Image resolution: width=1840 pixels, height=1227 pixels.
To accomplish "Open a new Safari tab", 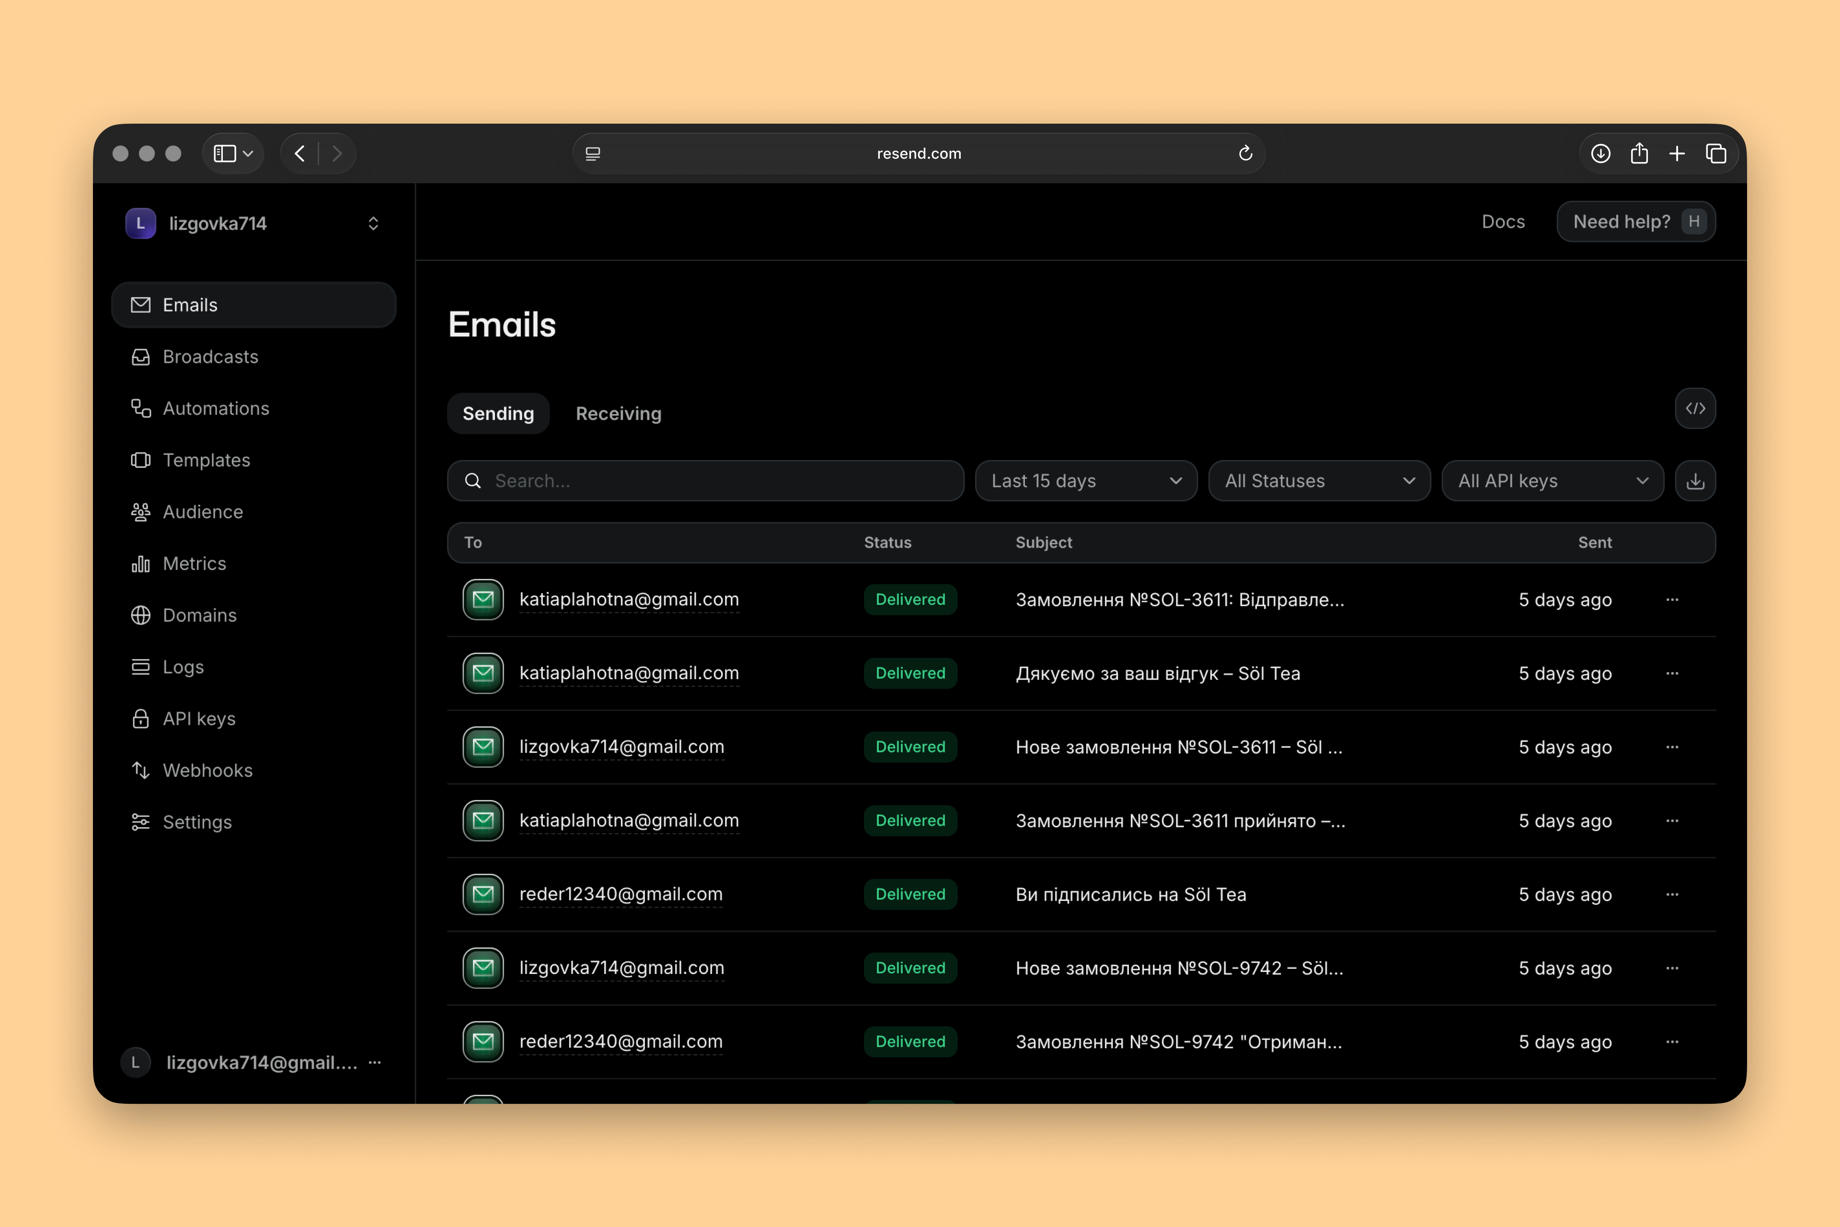I will pyautogui.click(x=1677, y=153).
